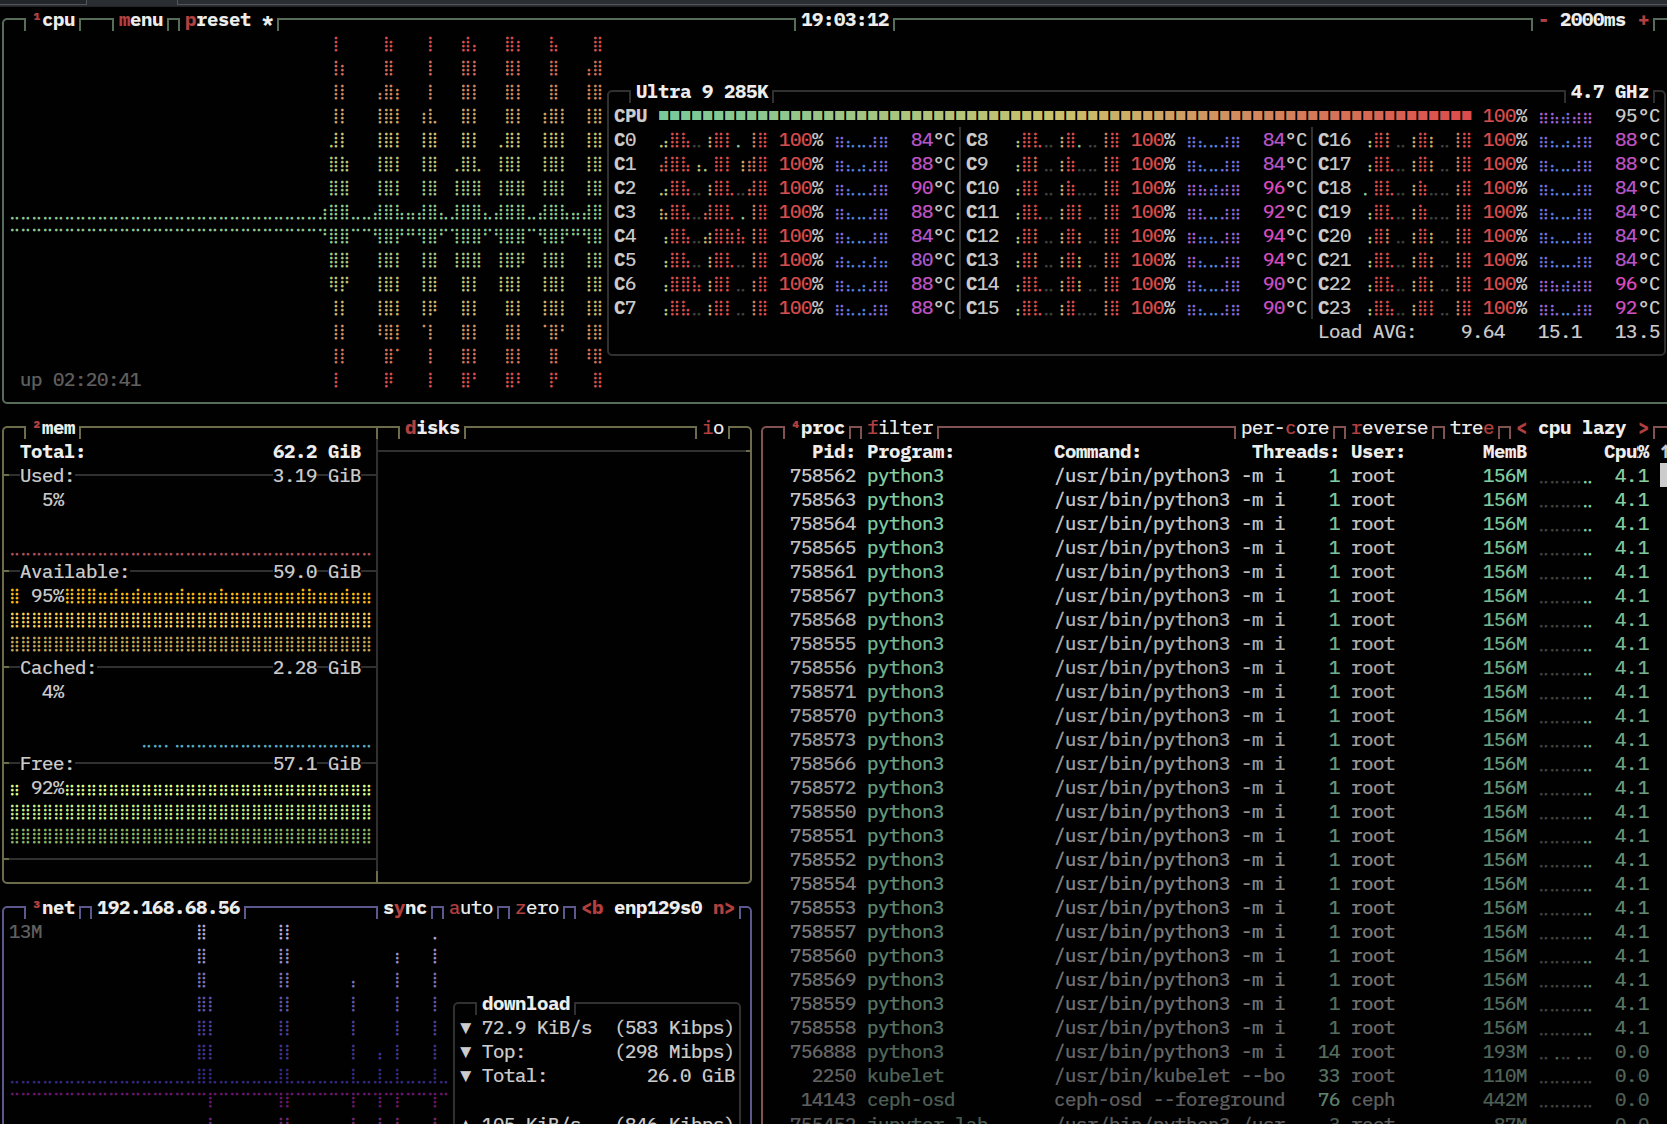Select the disks panel header
The image size is (1667, 1124).
point(432,428)
